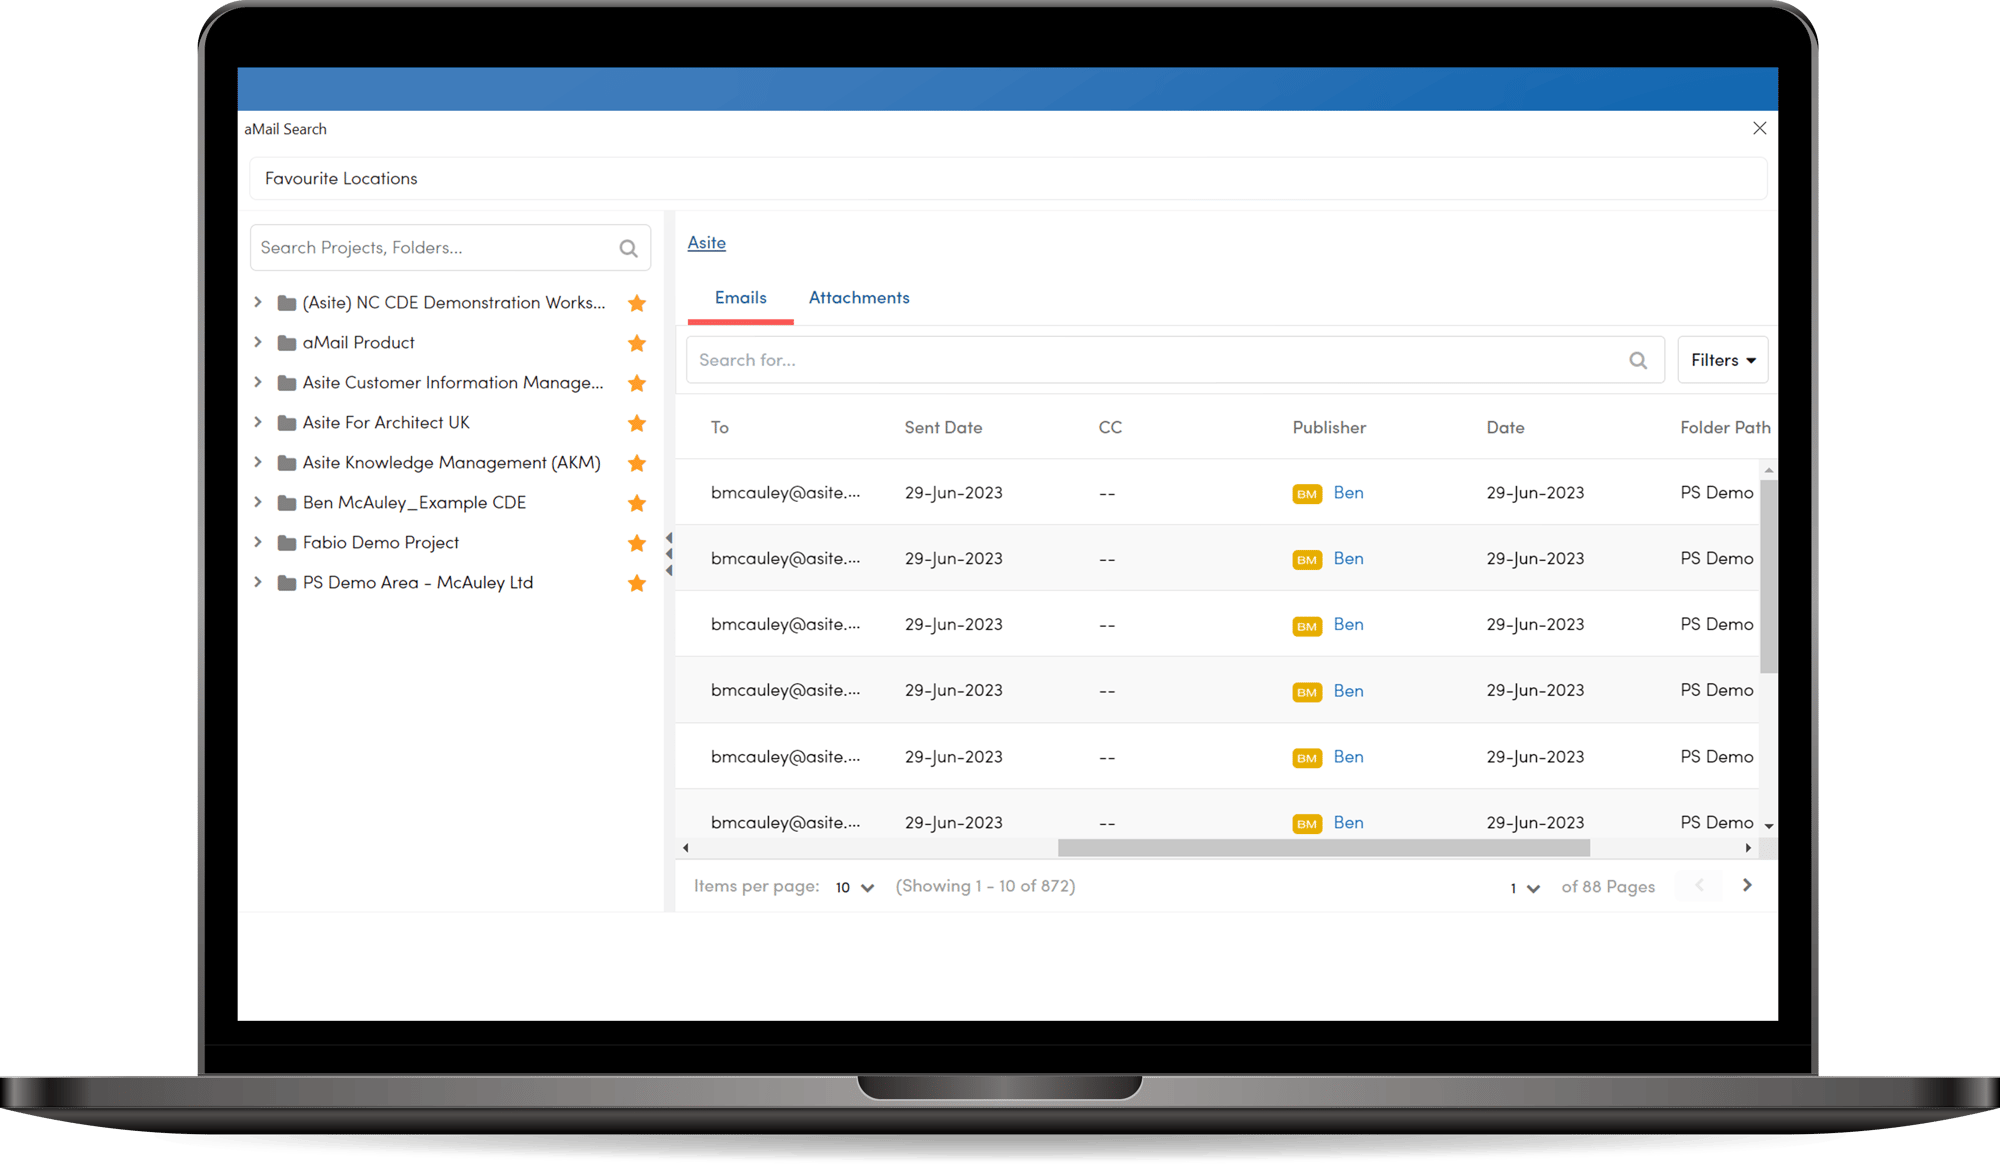Select (Asite) NC CDE Demonstration Works folder
2000x1164 pixels.
pyautogui.click(x=454, y=303)
